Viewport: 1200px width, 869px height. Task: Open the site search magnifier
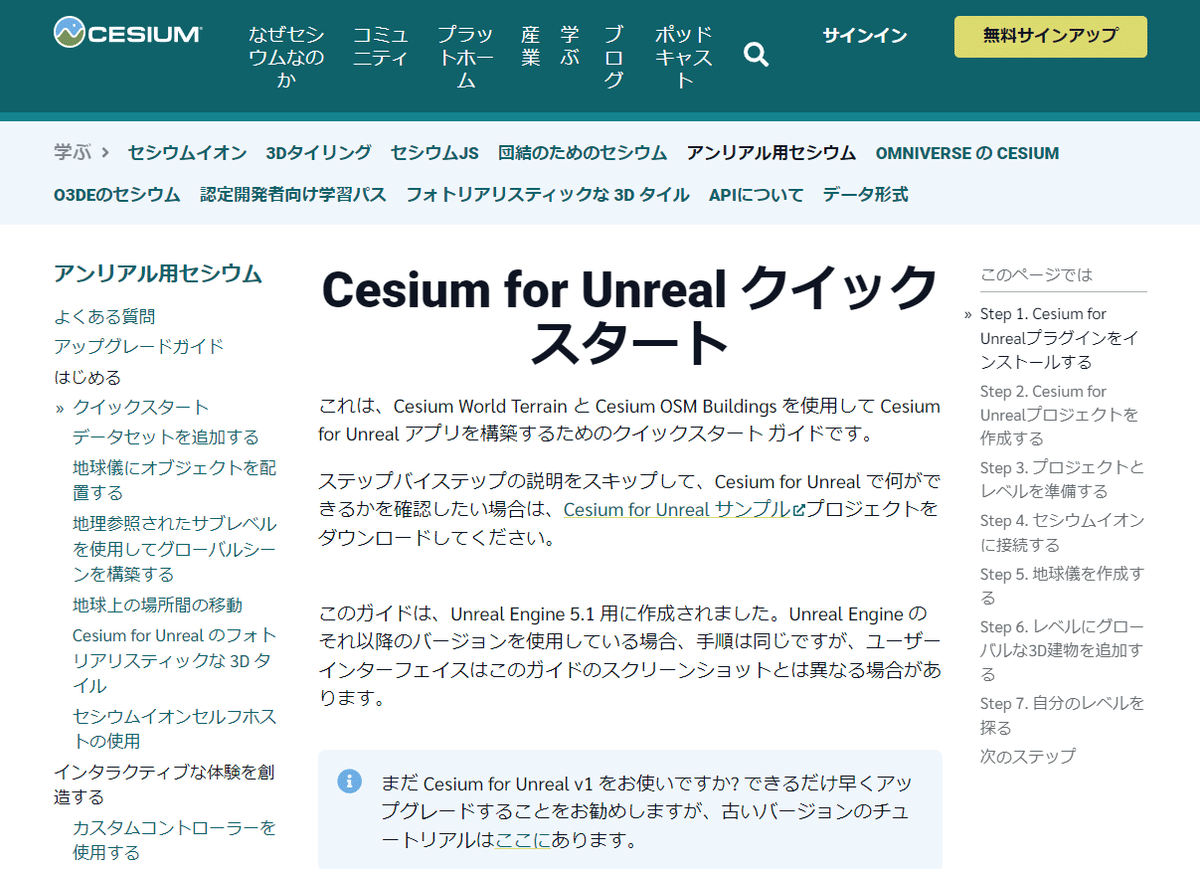(756, 55)
